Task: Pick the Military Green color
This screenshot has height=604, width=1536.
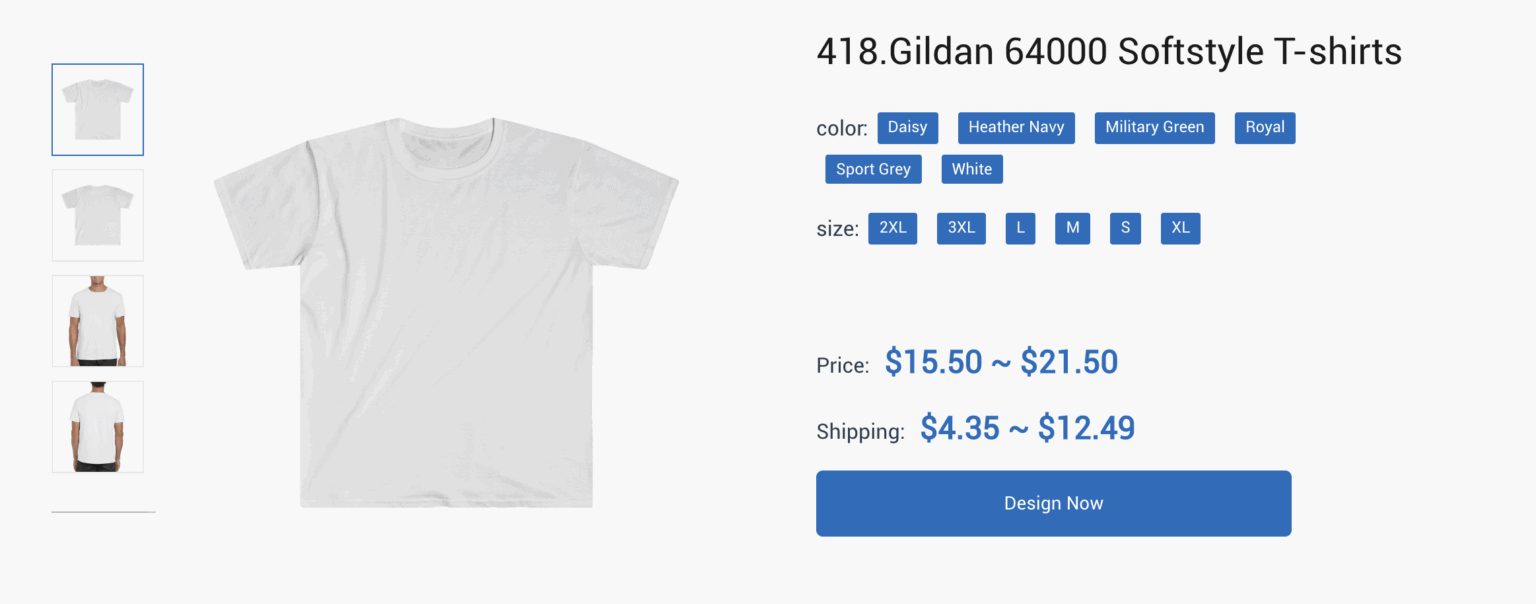Action: [x=1154, y=128]
